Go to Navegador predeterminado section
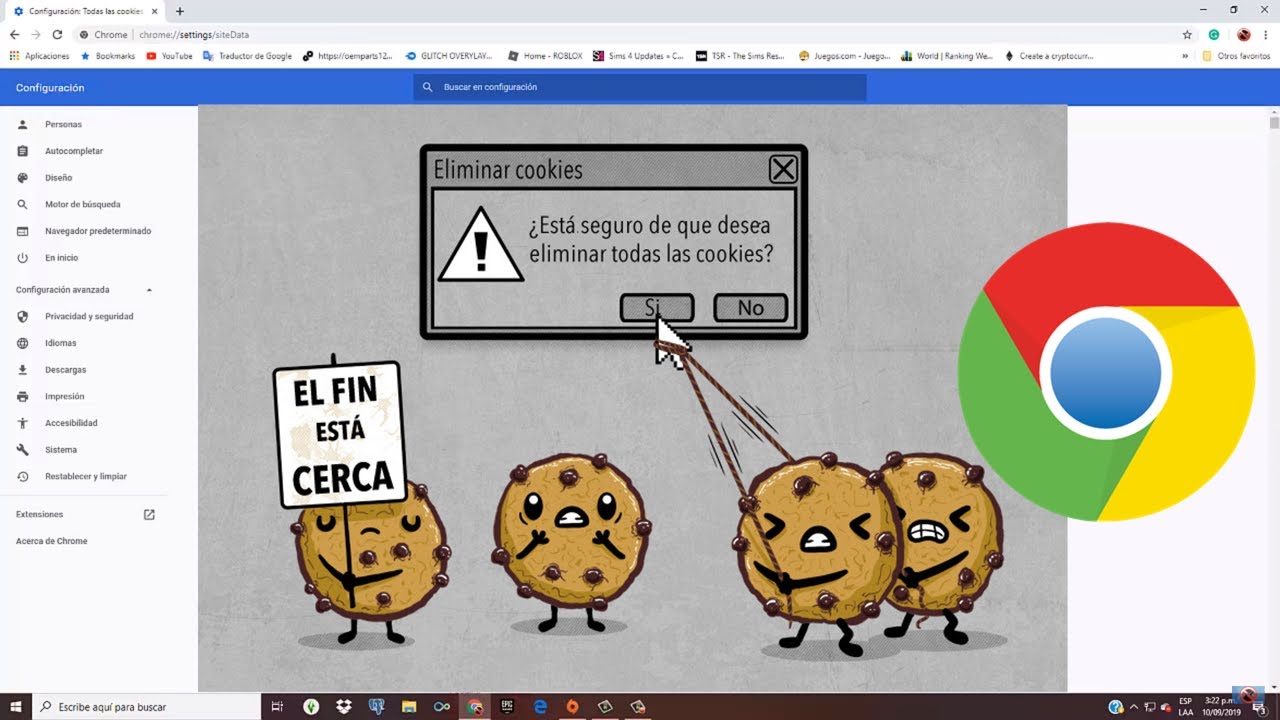 coord(98,231)
